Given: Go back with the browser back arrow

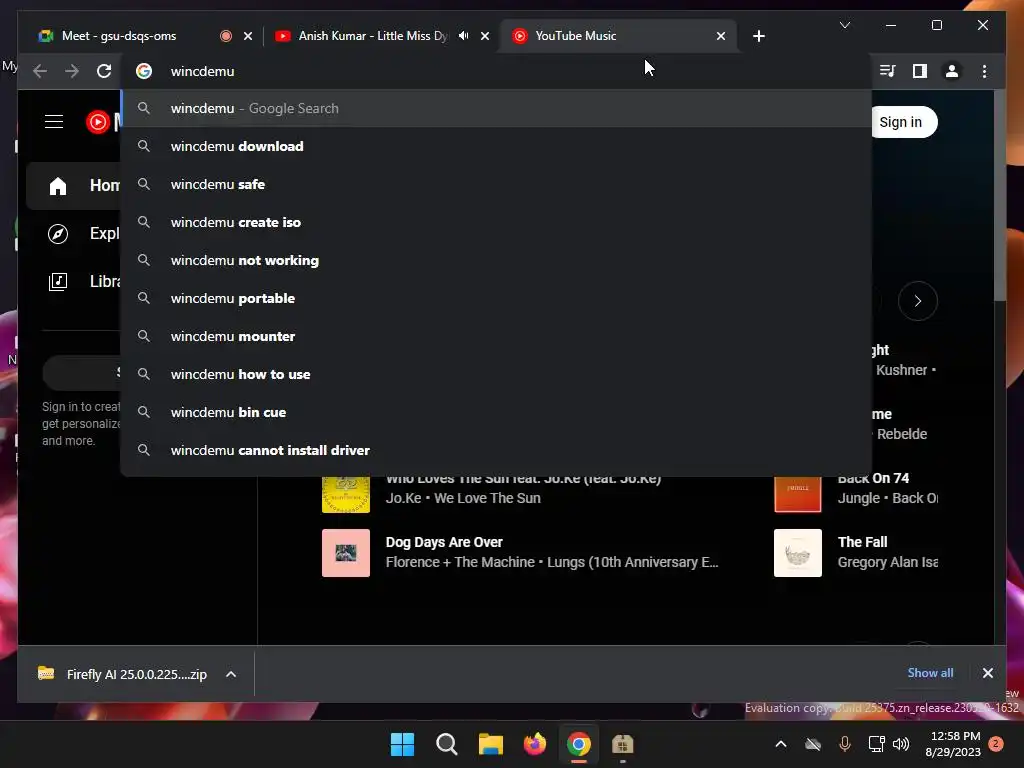Looking at the screenshot, I should (40, 71).
